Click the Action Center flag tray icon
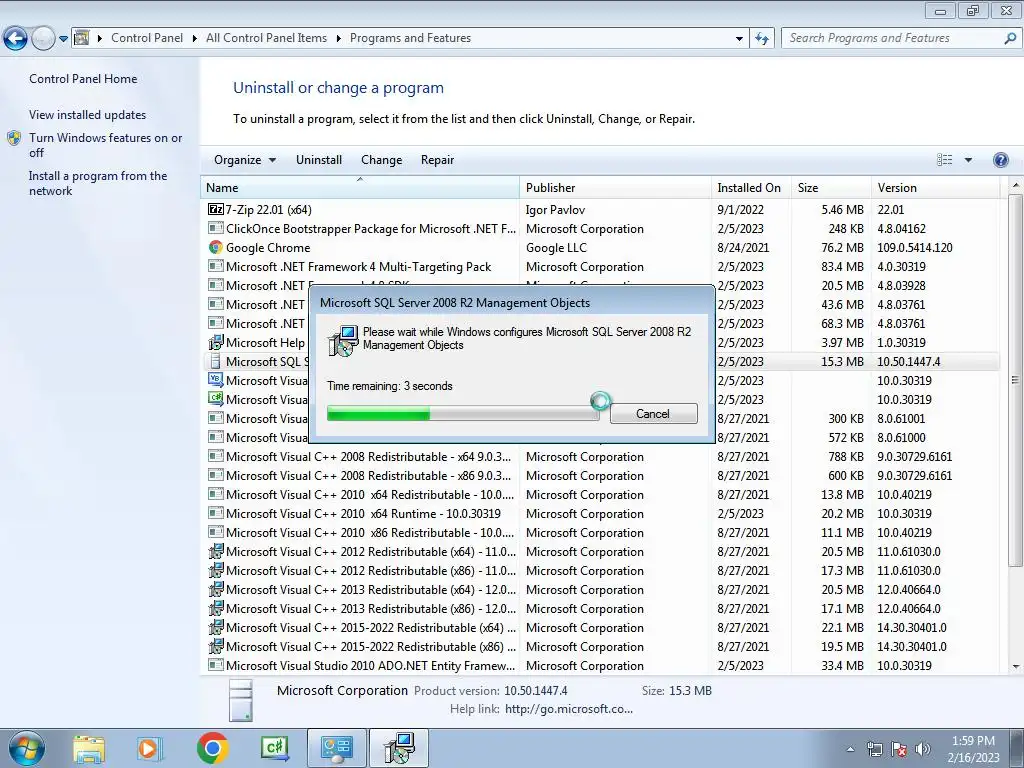Viewport: 1024px width, 768px height. point(899,749)
